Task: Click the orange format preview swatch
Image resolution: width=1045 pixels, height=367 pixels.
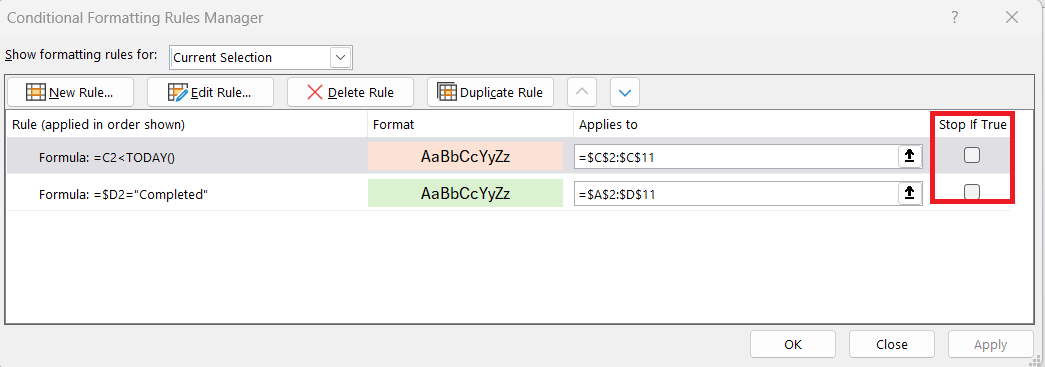Action: click(465, 157)
